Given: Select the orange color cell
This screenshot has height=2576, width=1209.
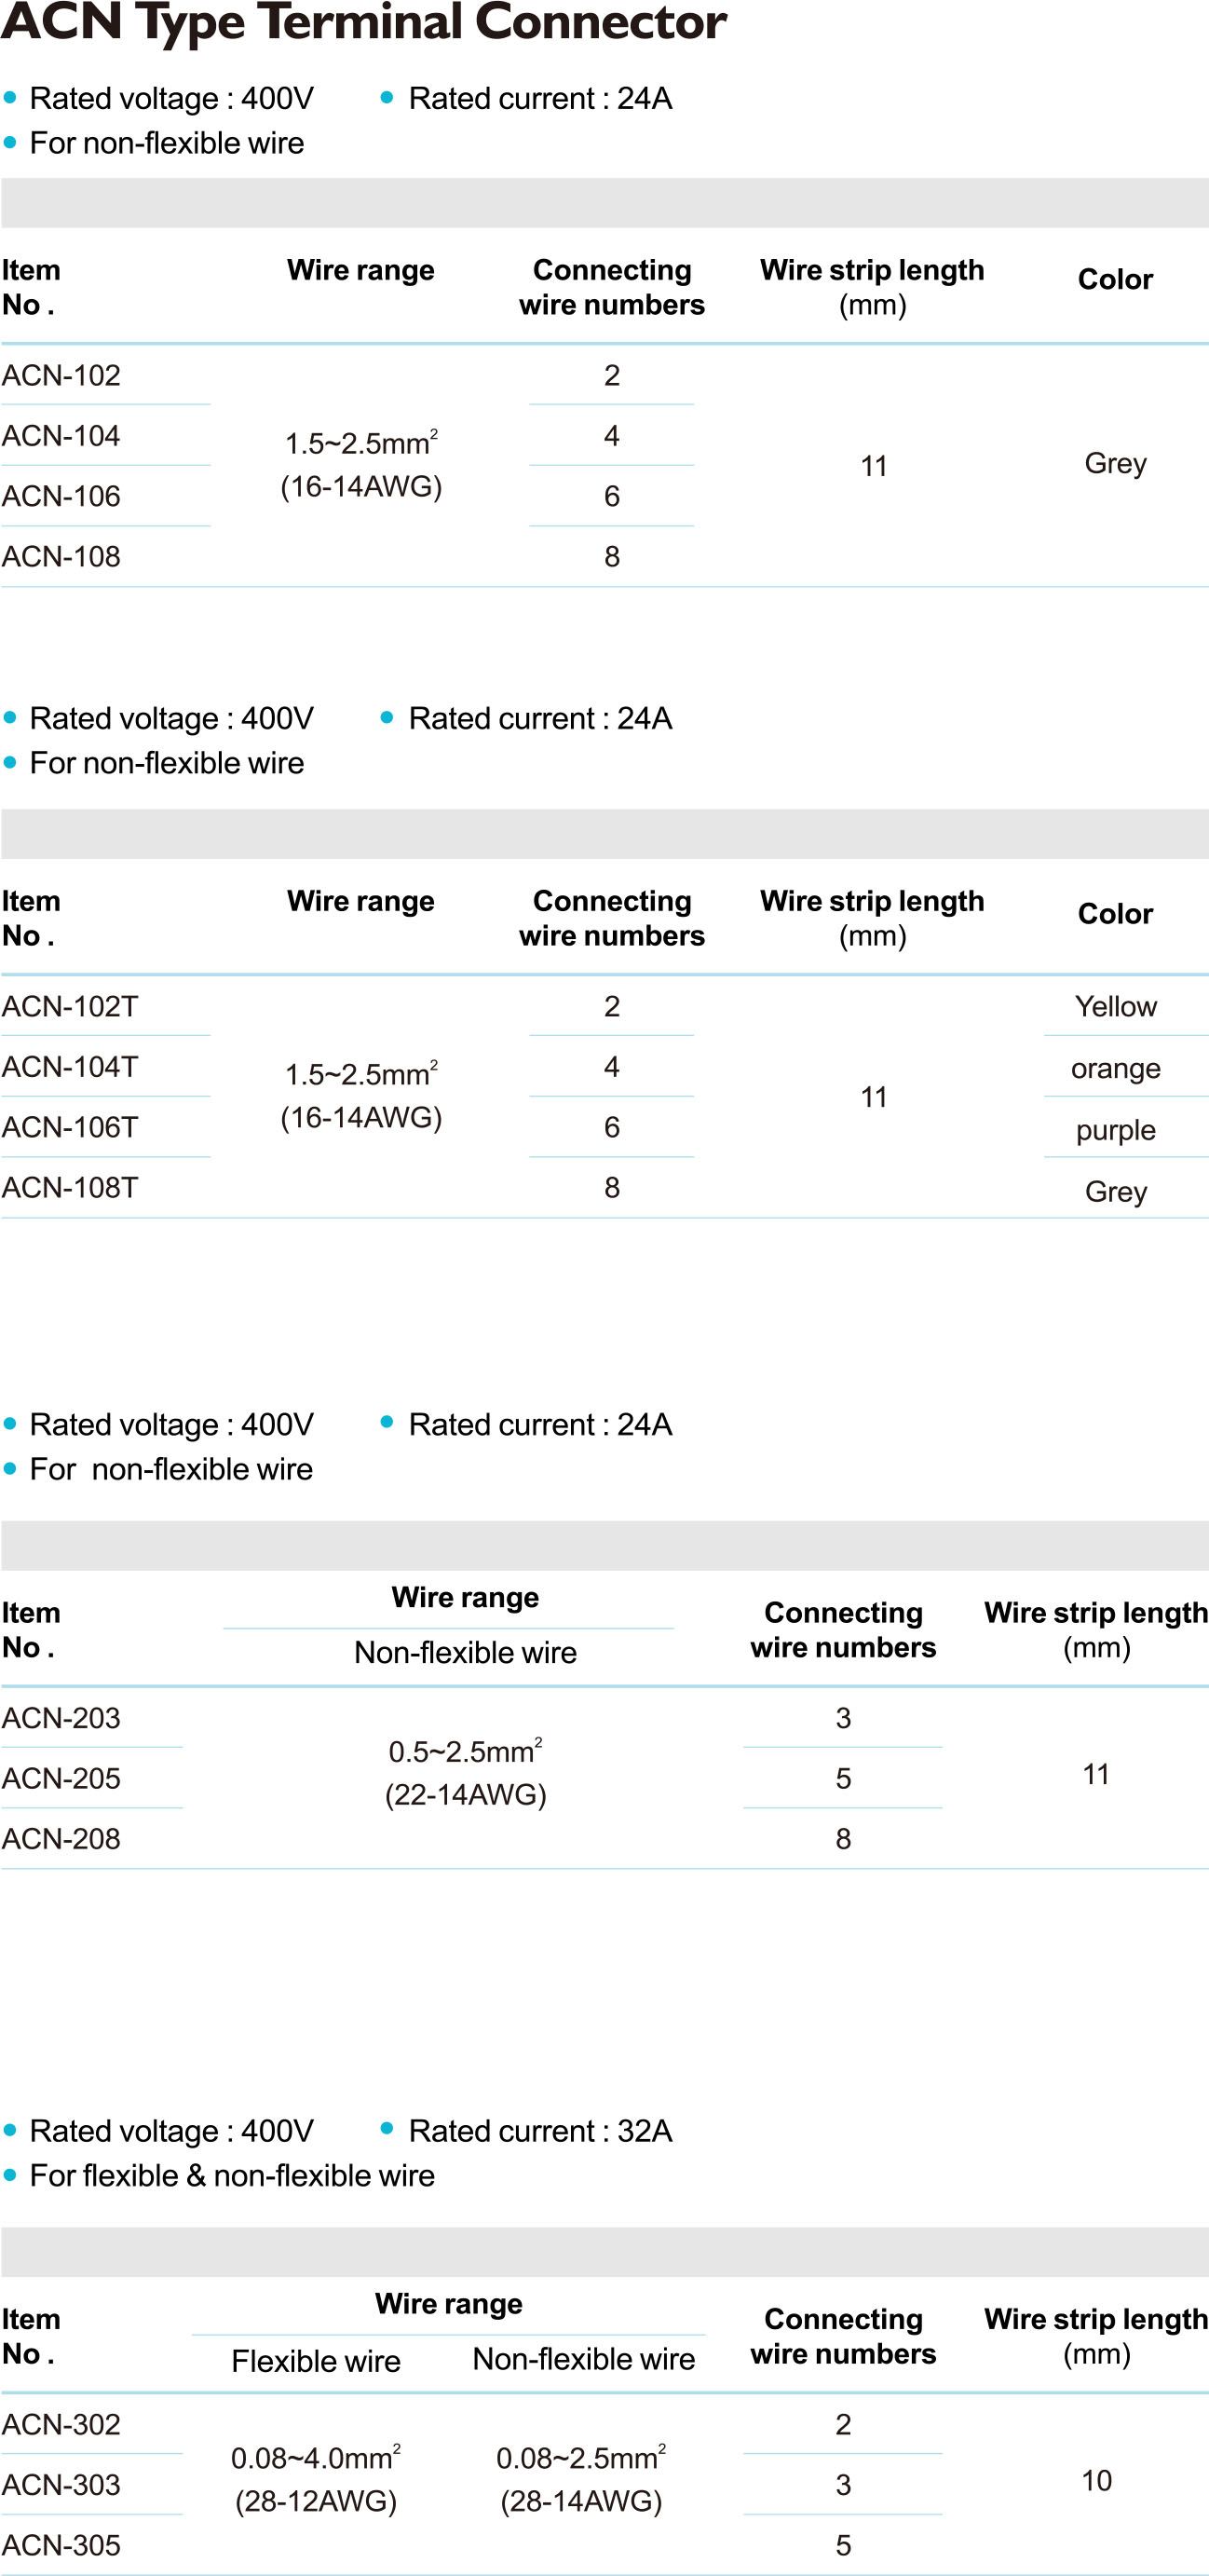Looking at the screenshot, I should (x=1115, y=1068).
